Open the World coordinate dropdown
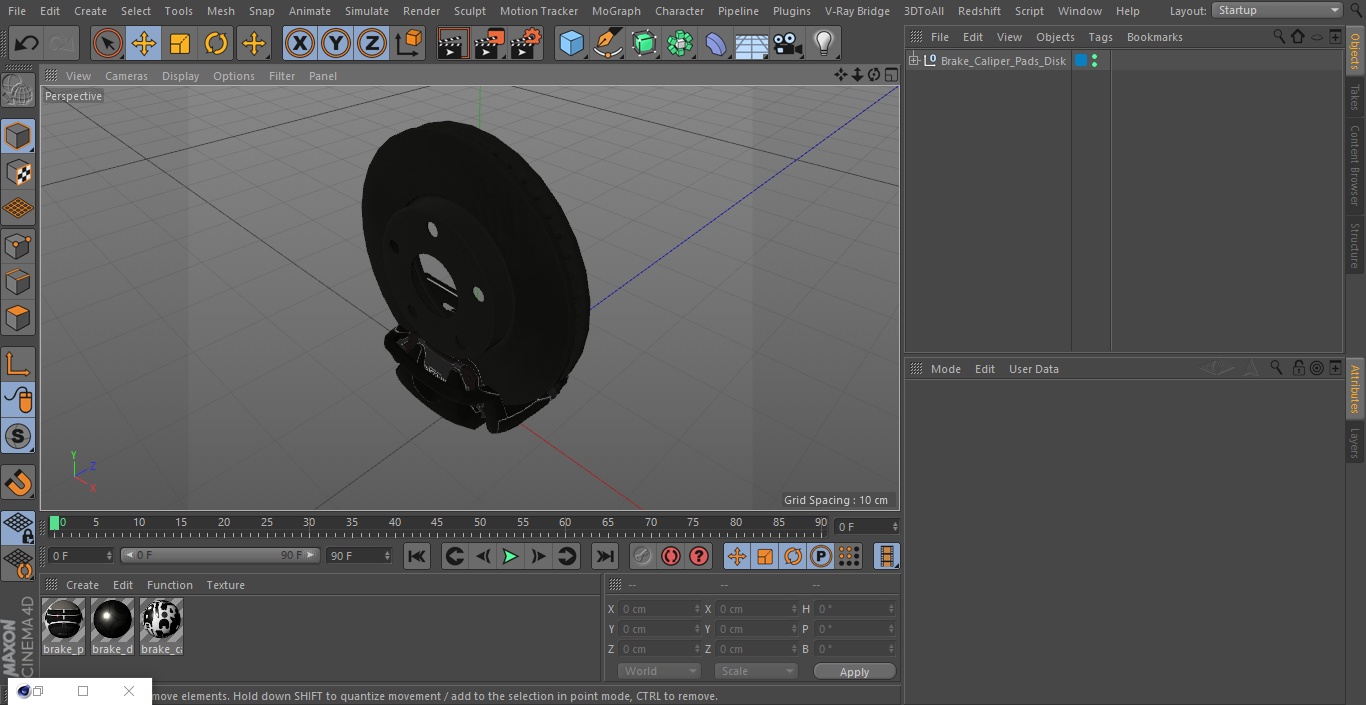This screenshot has width=1366, height=705. [659, 671]
